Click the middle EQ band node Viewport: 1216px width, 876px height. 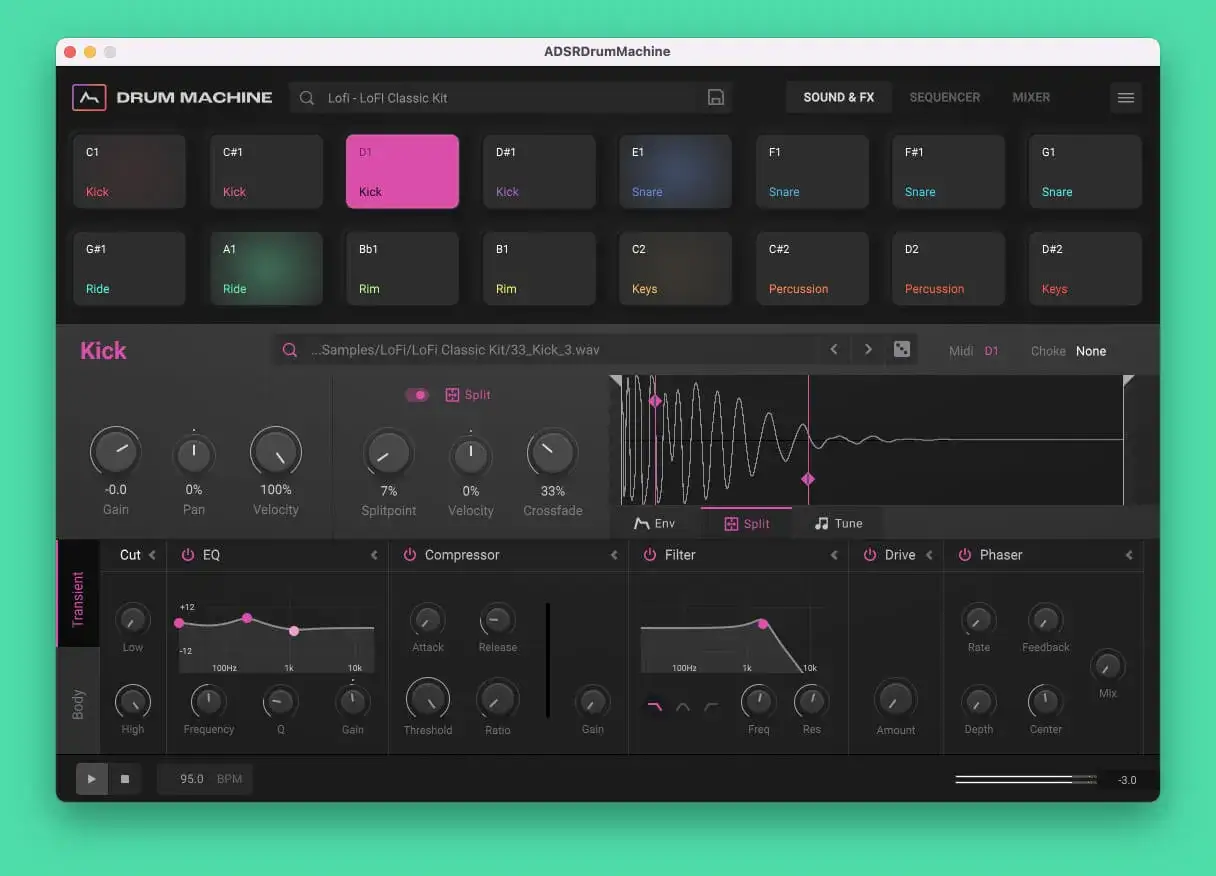pos(247,618)
